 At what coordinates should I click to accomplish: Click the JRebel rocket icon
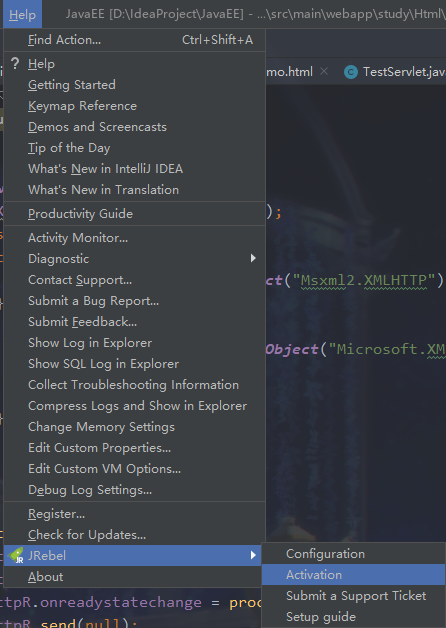16,556
